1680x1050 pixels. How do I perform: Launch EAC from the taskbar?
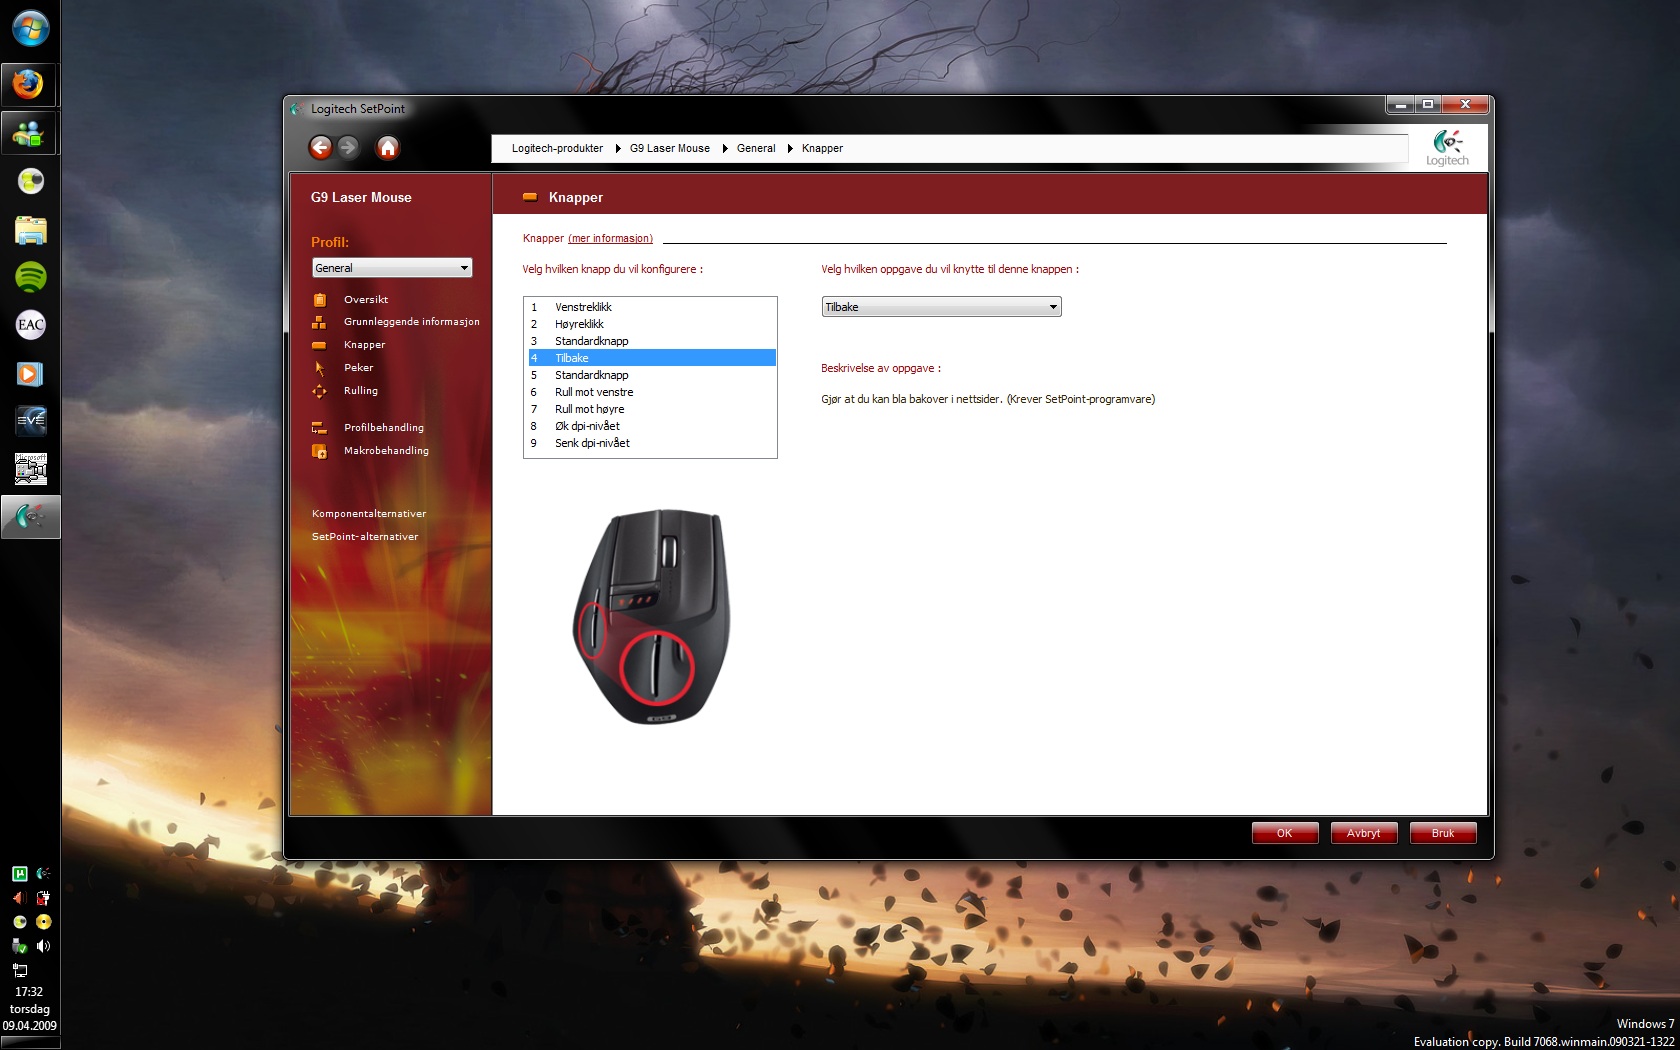(30, 325)
